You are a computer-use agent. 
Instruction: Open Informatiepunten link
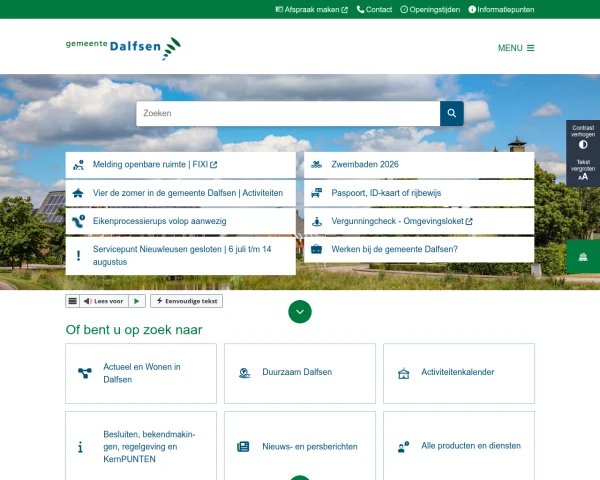coord(501,10)
